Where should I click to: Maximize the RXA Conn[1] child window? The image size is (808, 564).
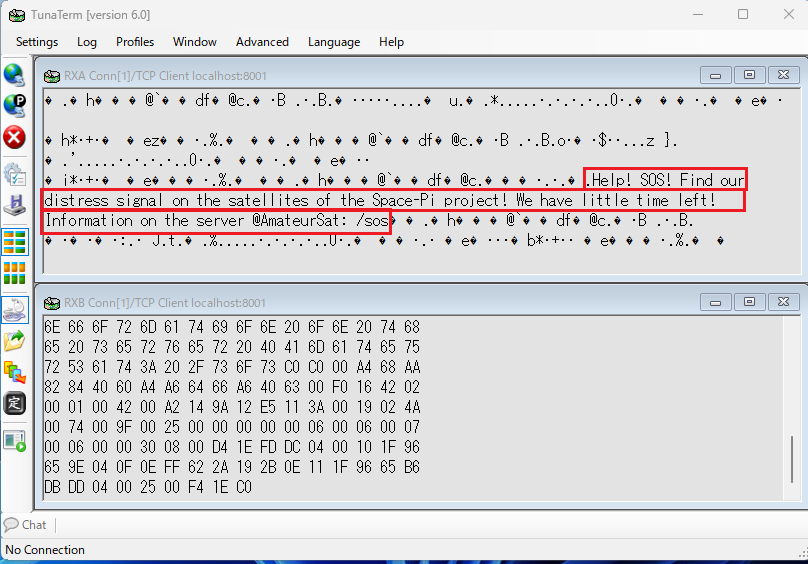(x=749, y=75)
